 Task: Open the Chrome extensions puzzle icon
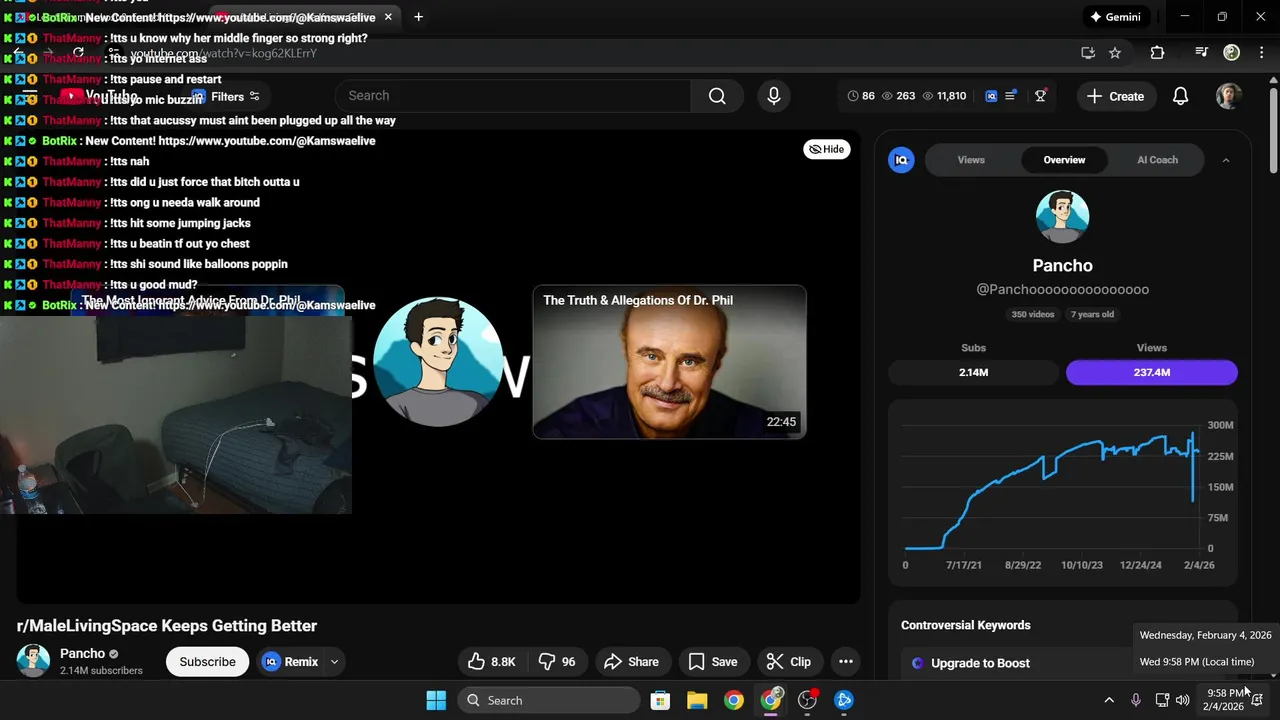click(x=1157, y=53)
